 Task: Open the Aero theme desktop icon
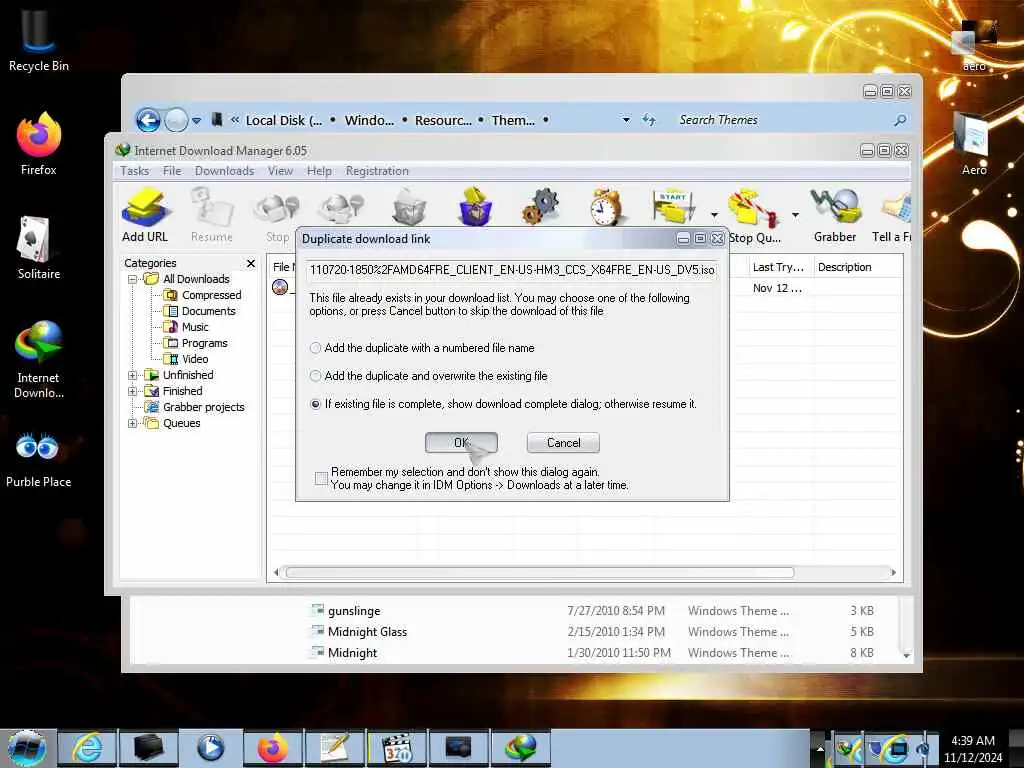(x=974, y=144)
